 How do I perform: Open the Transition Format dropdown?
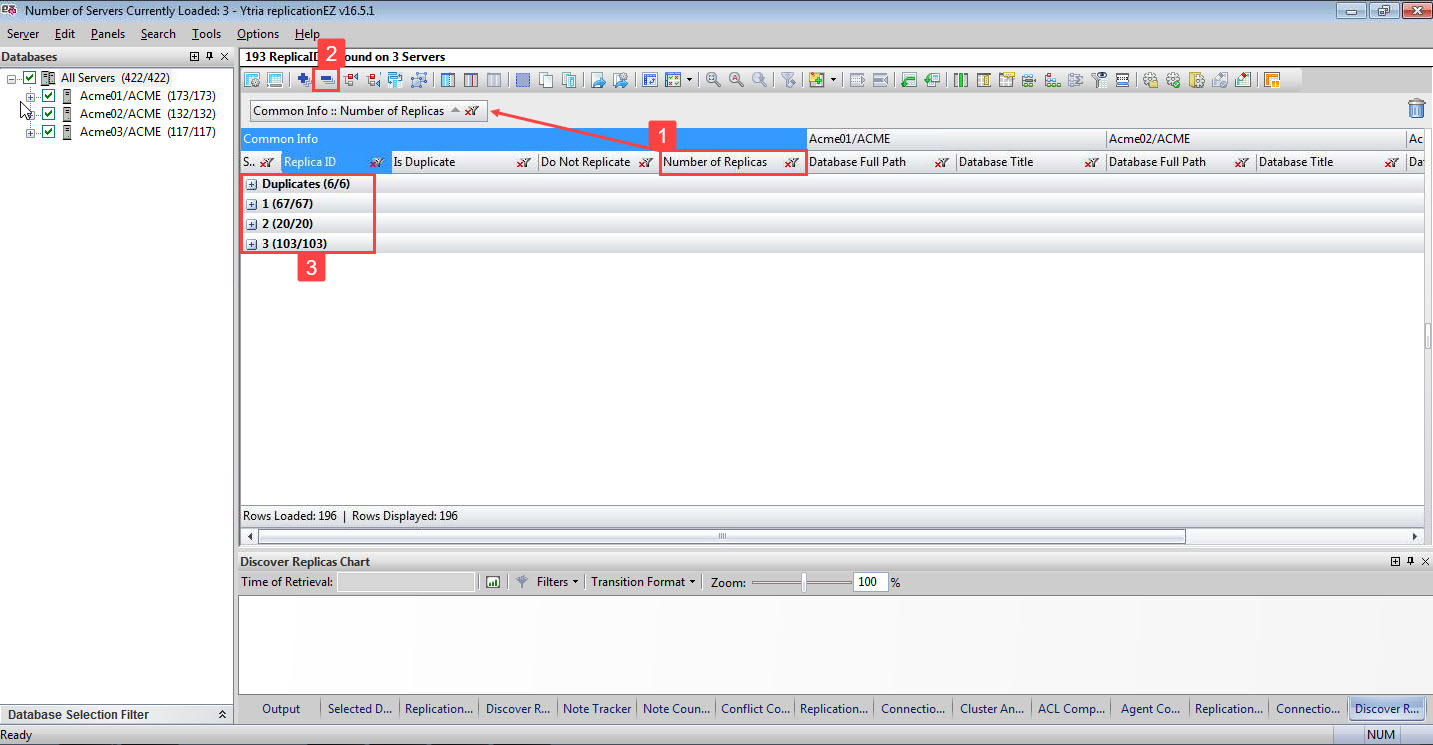(x=641, y=581)
